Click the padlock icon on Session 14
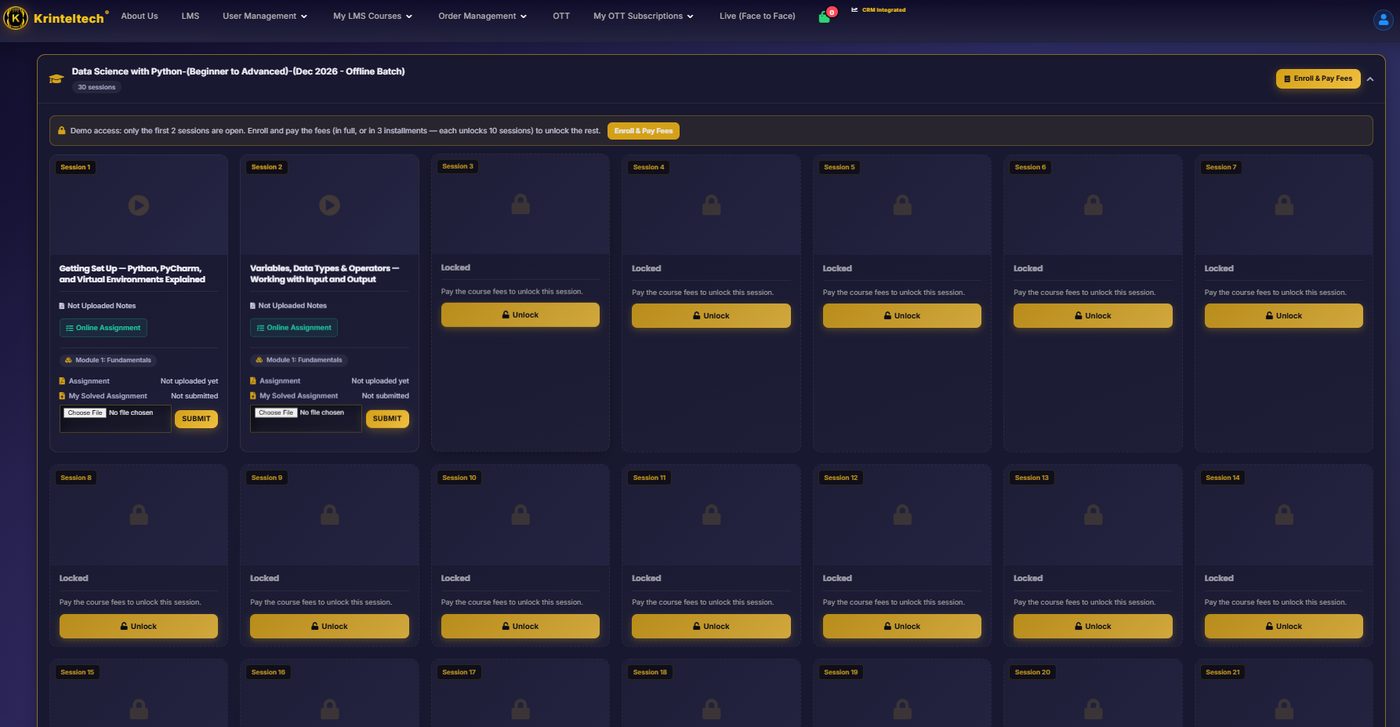The height and width of the screenshot is (727, 1400). click(1284, 515)
